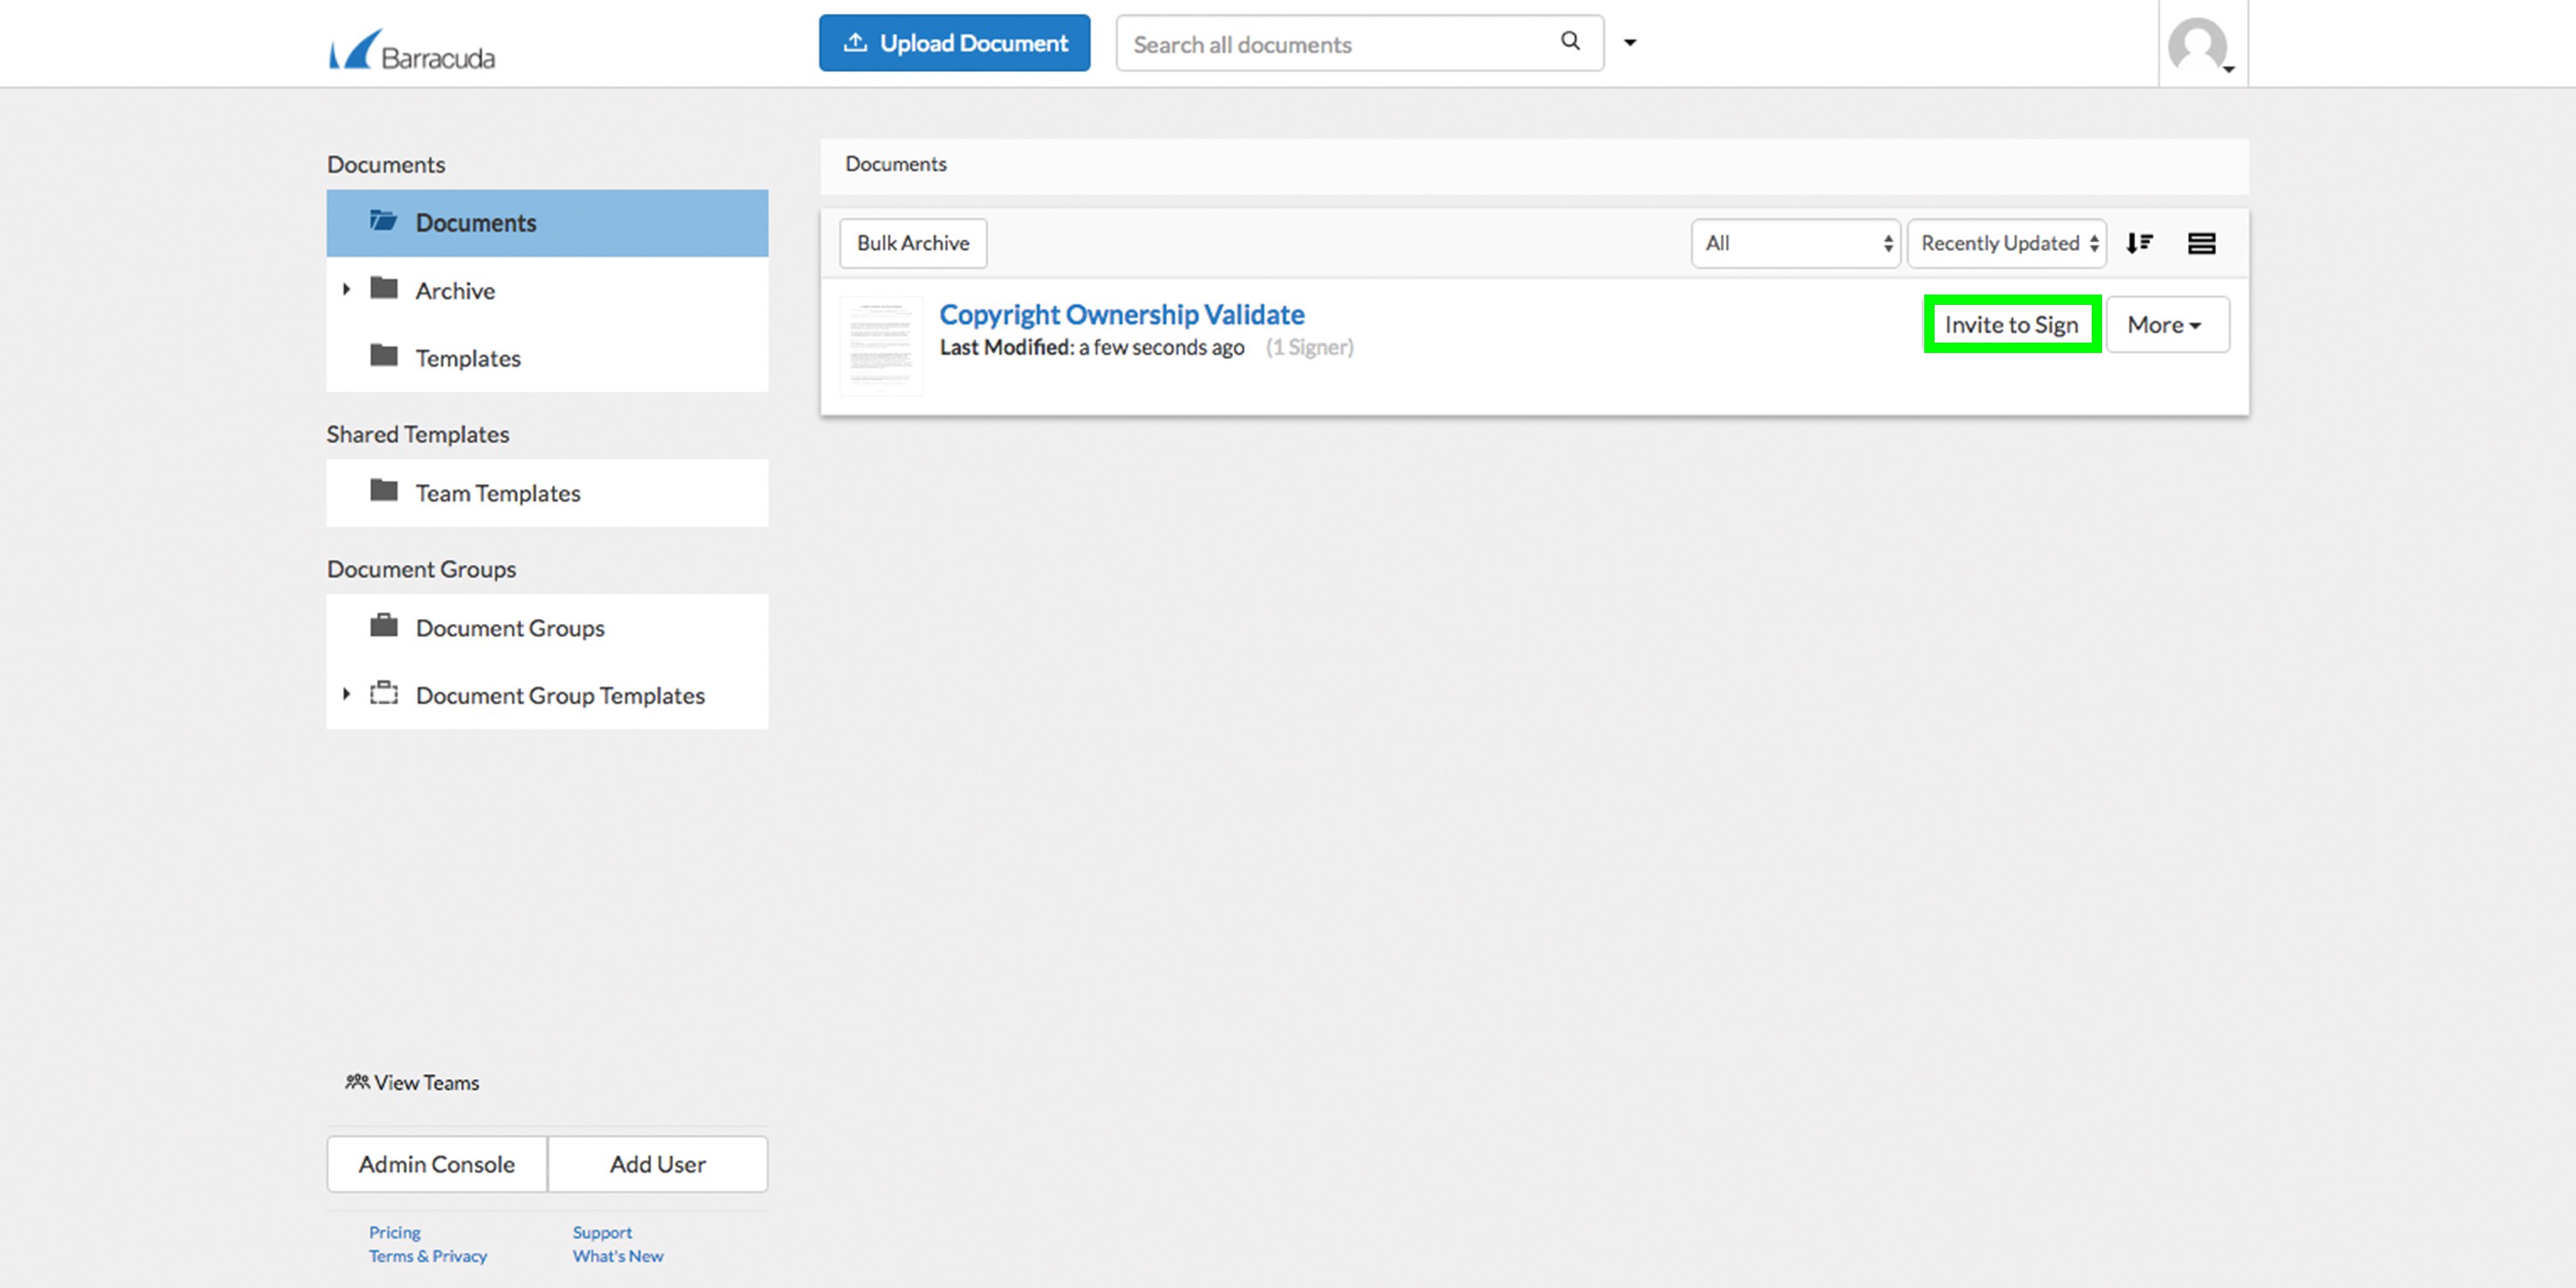Click the Upload Document button
Screen dimensions: 2576x1288
point(954,43)
